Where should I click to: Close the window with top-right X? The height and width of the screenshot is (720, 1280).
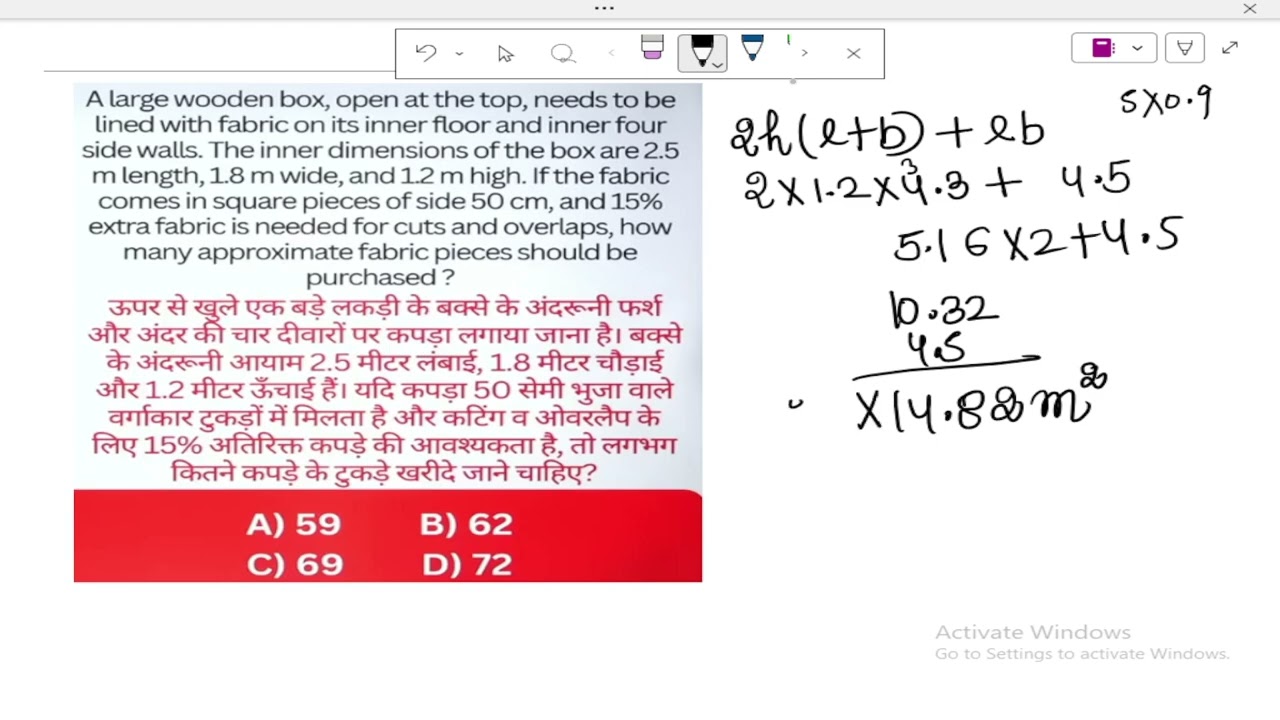click(1250, 9)
